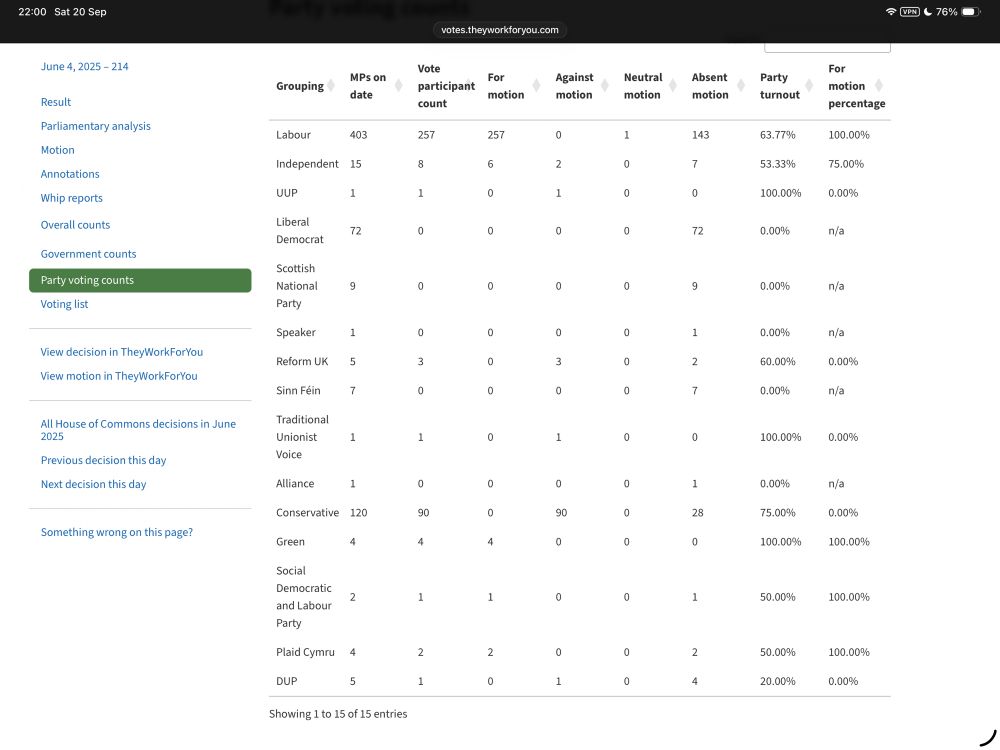Sort by Neutral motion arrows
Image resolution: width=1000 pixels, height=750 pixels.
click(x=672, y=85)
